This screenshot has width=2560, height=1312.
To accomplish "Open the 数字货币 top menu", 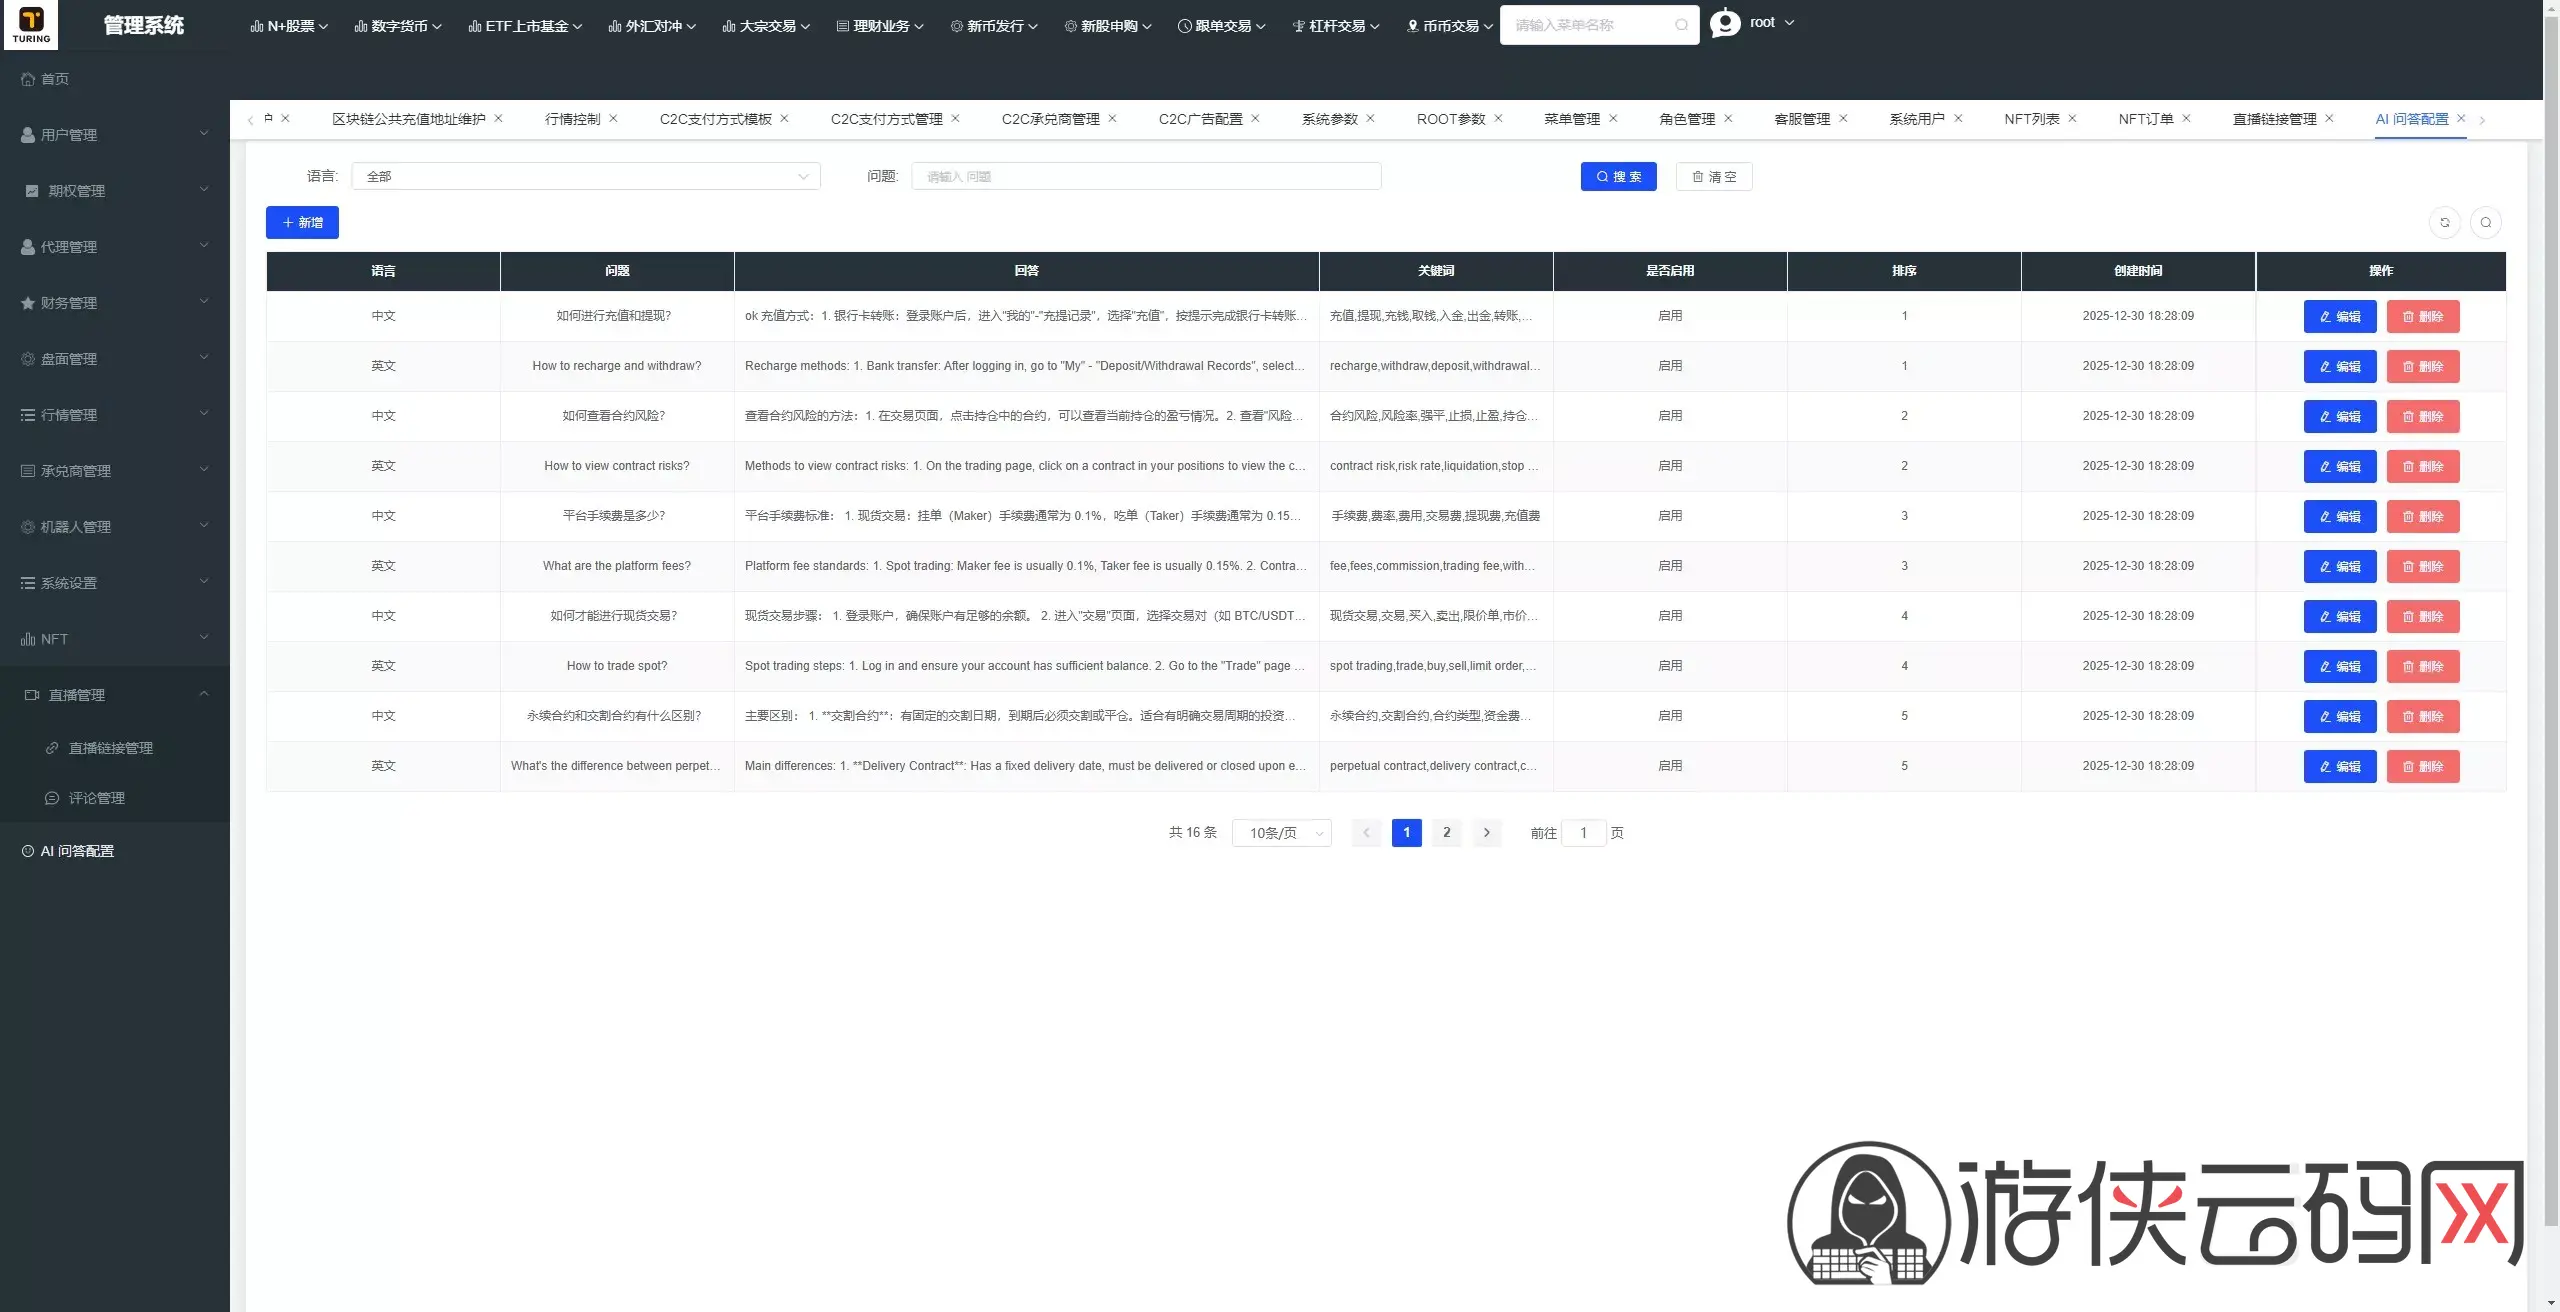I will click(398, 26).
